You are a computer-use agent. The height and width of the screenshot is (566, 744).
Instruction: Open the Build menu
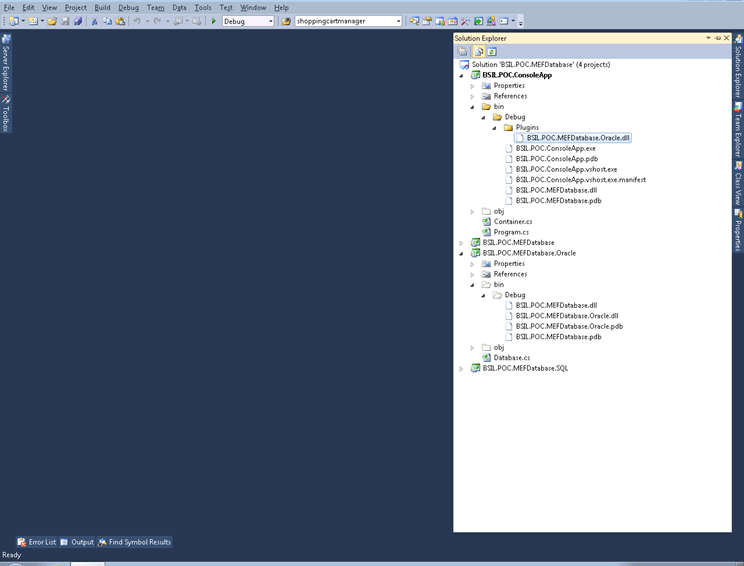102,8
